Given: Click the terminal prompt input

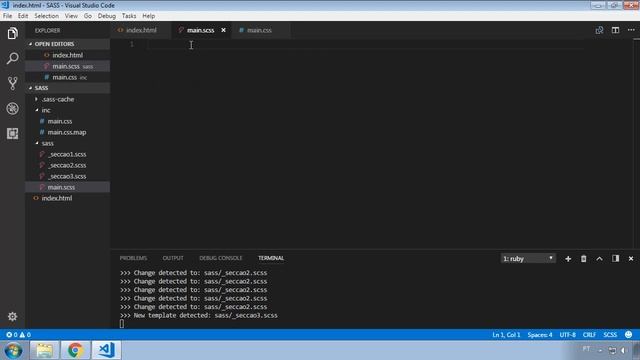Looking at the screenshot, I should [122, 324].
